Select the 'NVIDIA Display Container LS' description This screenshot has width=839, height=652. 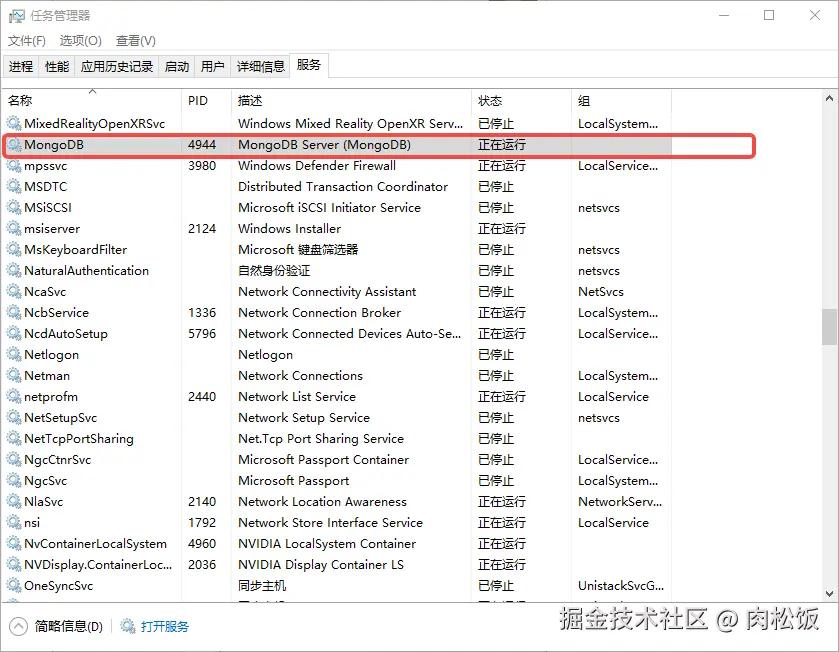(321, 565)
